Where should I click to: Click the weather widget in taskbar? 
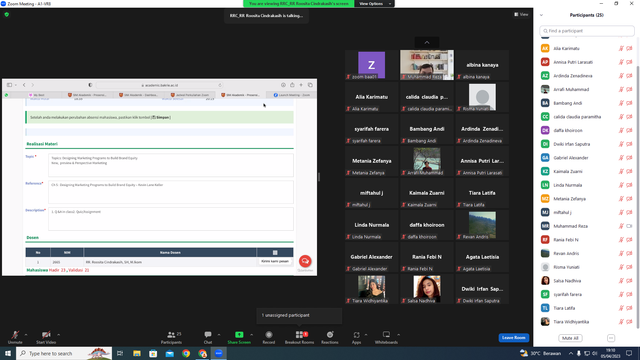[x=540, y=353]
